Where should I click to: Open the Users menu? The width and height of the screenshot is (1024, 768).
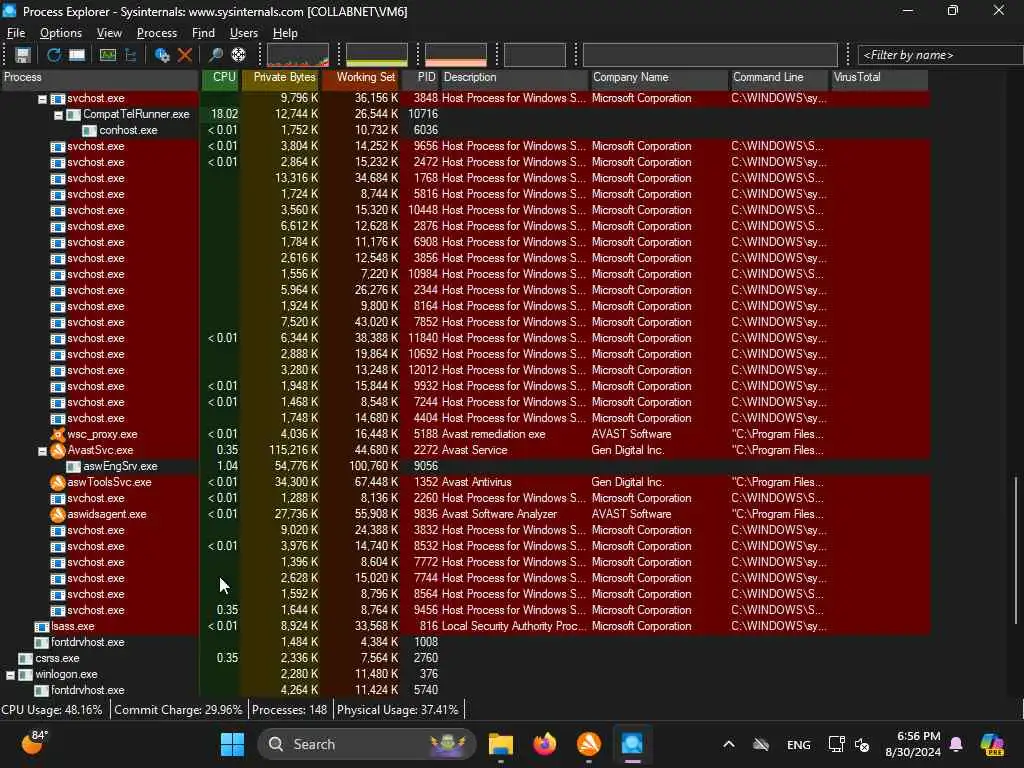tap(244, 33)
